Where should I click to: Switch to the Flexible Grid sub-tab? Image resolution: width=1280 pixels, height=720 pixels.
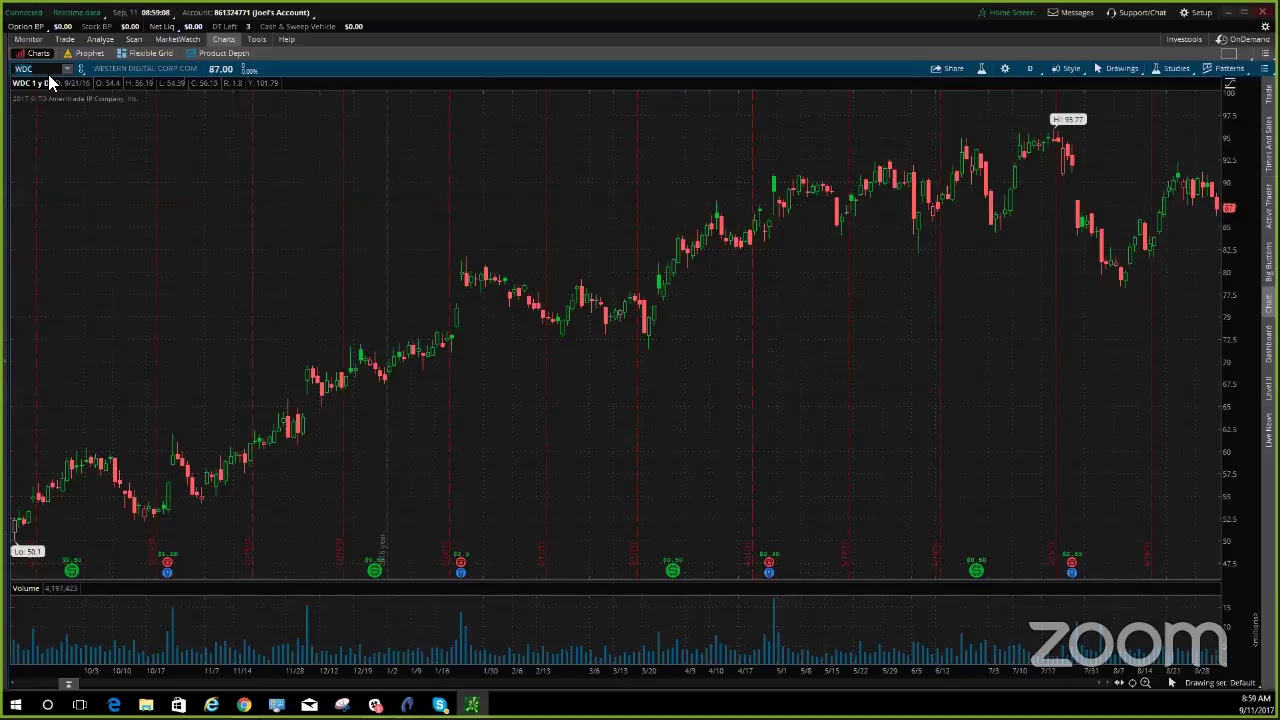pos(145,53)
